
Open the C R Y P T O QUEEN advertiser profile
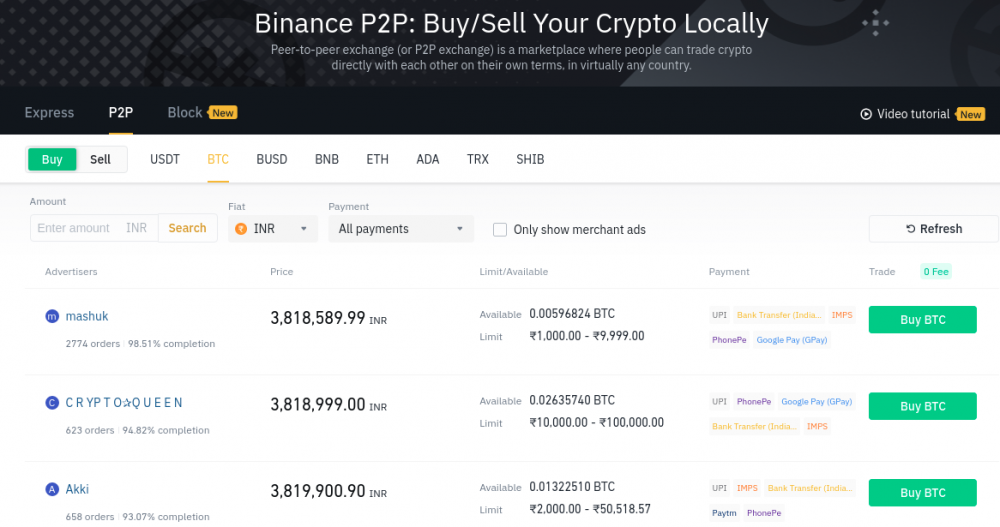click(x=124, y=403)
